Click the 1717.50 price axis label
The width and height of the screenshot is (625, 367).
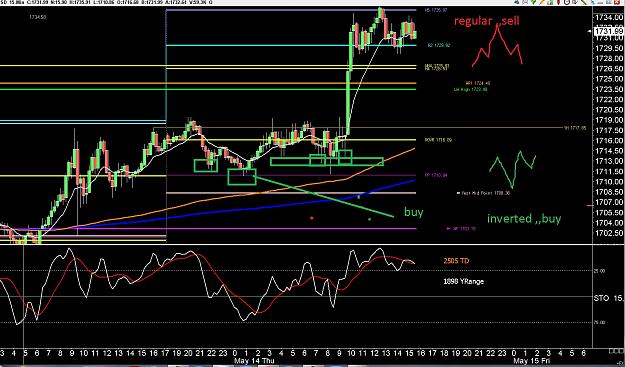pyautogui.click(x=609, y=130)
